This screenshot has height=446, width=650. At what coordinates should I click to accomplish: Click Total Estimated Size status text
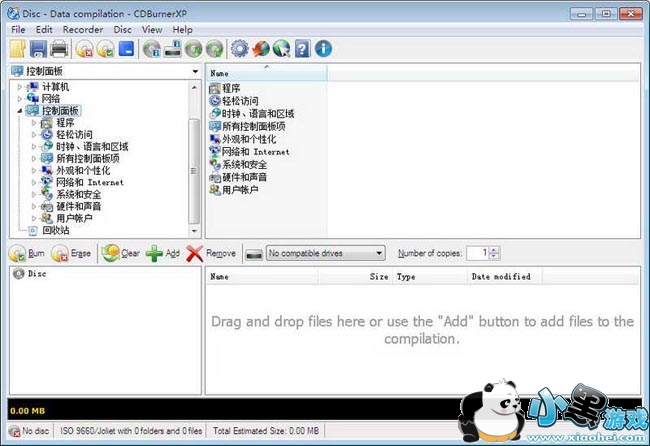(266, 431)
